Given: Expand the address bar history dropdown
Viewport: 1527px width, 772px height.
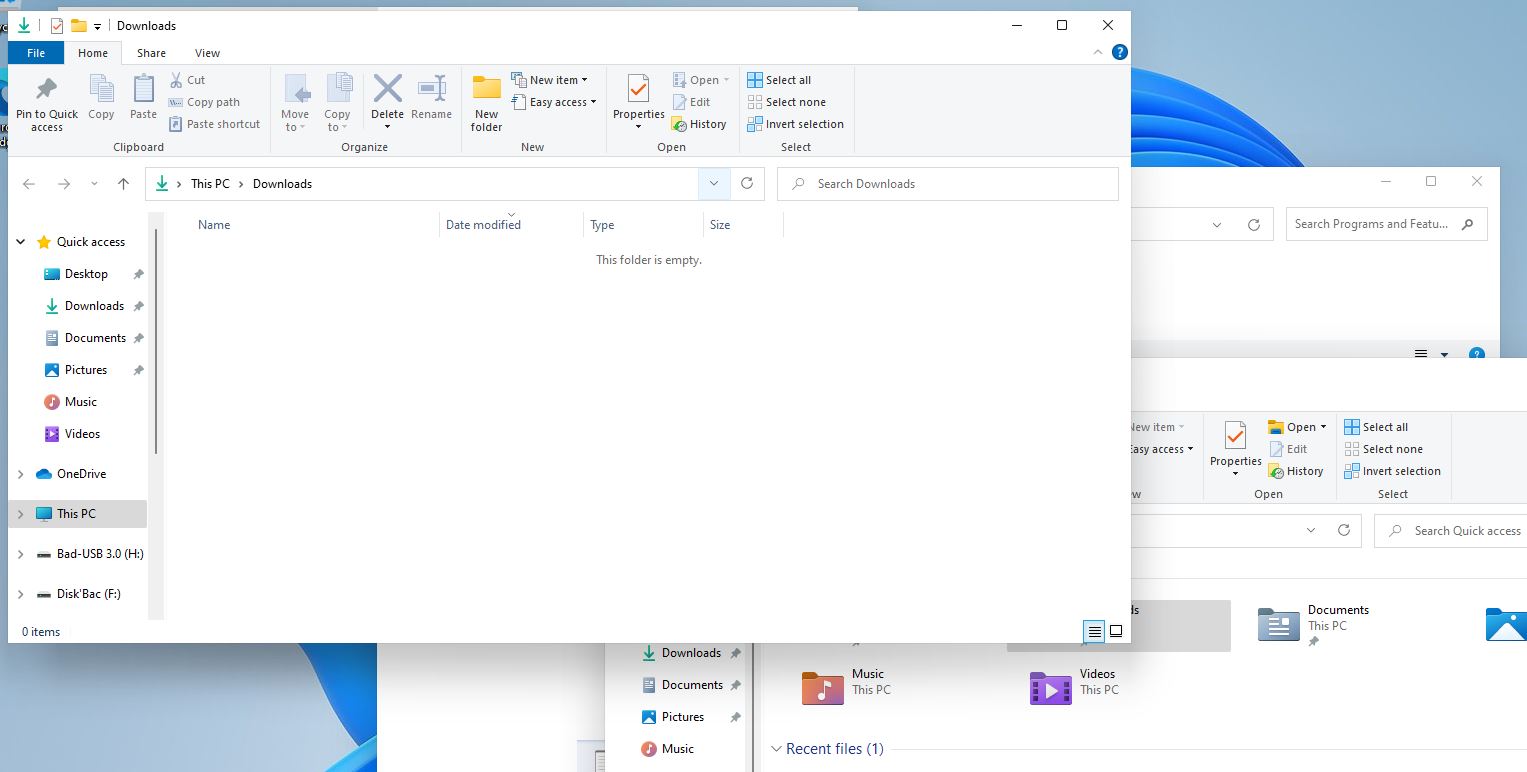Looking at the screenshot, I should pyautogui.click(x=713, y=184).
